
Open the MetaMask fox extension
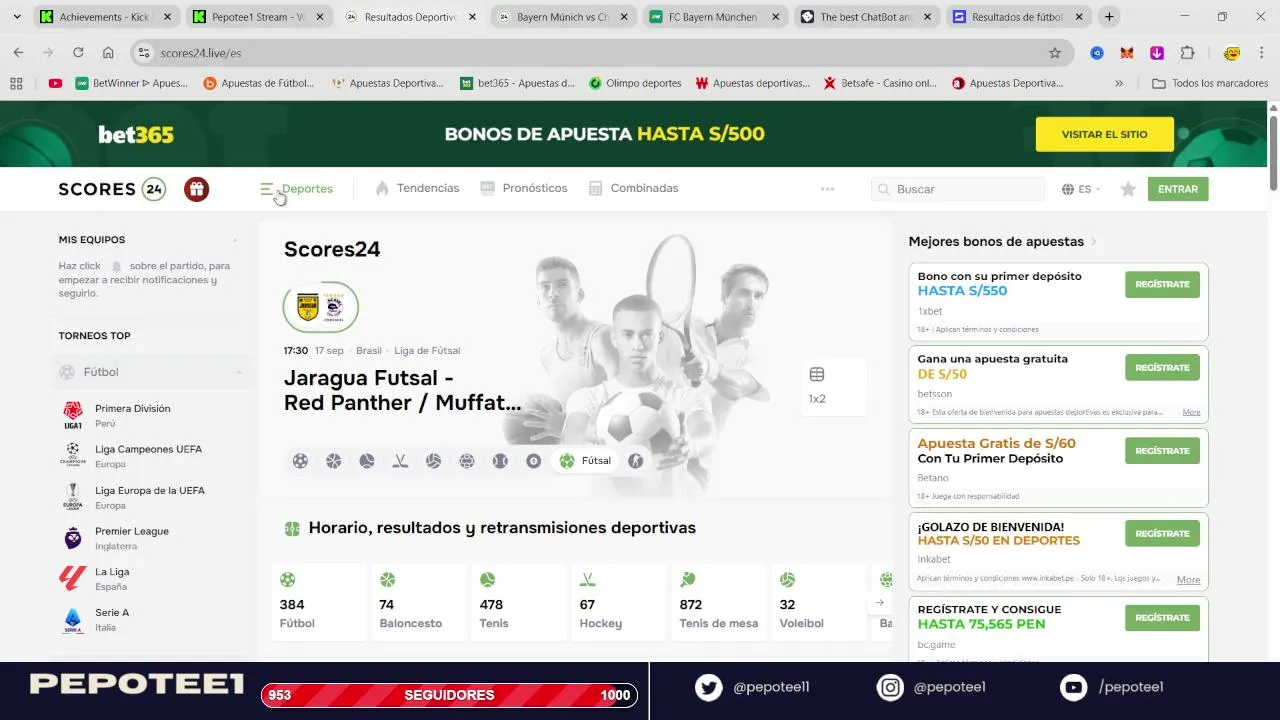coord(1127,53)
